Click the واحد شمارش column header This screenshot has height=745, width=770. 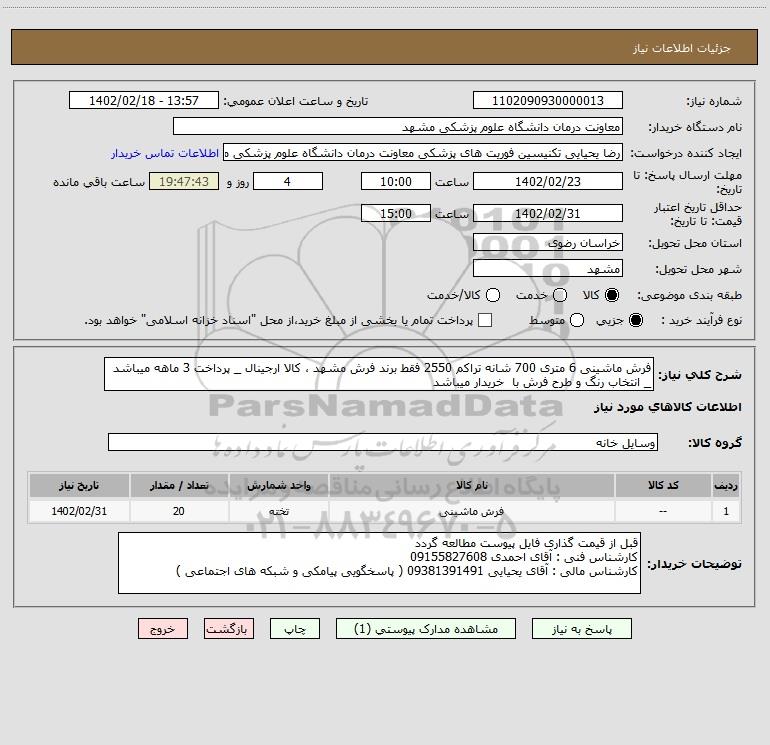coord(278,485)
